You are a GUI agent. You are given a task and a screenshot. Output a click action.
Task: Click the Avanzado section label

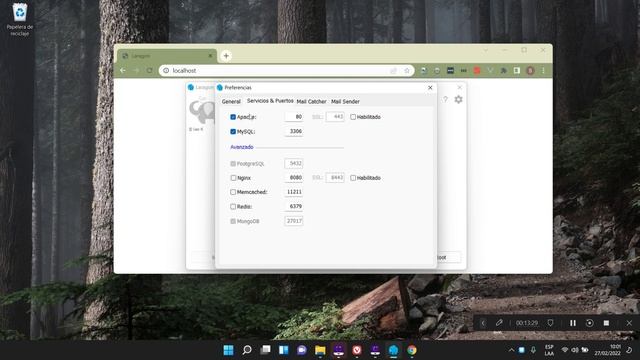pos(242,147)
